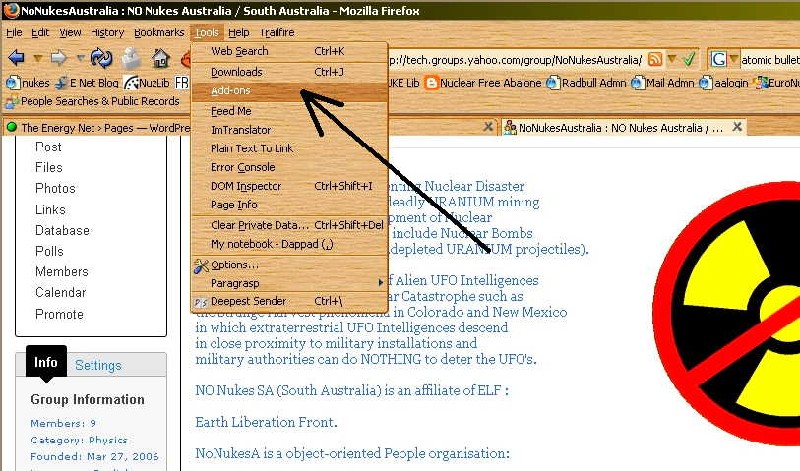Open the History menu
The width and height of the screenshot is (800, 471).
(108, 32)
